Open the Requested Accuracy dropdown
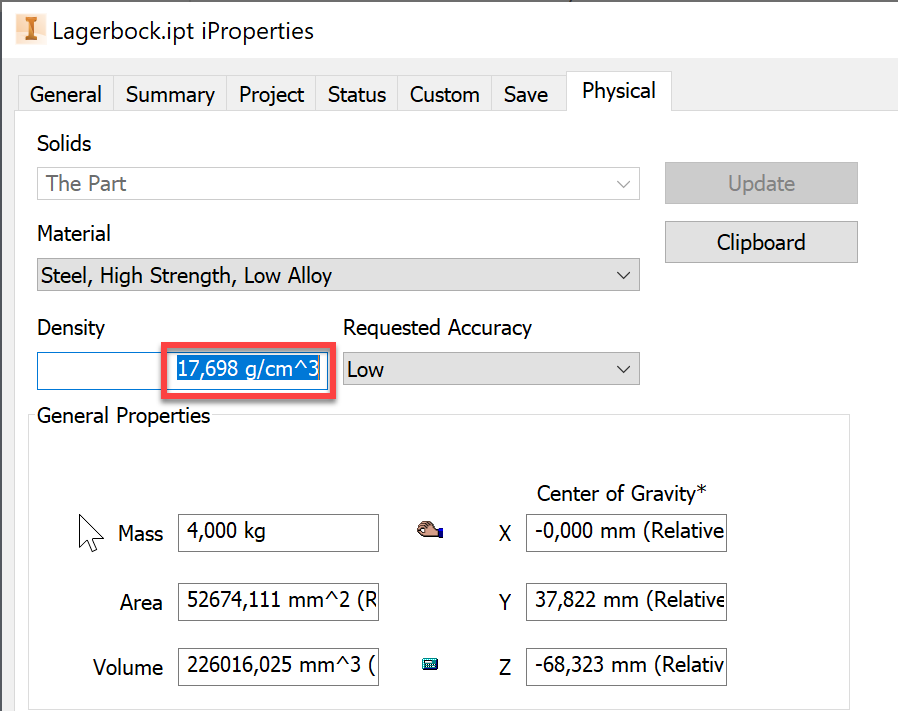This screenshot has width=898, height=711. click(623, 369)
